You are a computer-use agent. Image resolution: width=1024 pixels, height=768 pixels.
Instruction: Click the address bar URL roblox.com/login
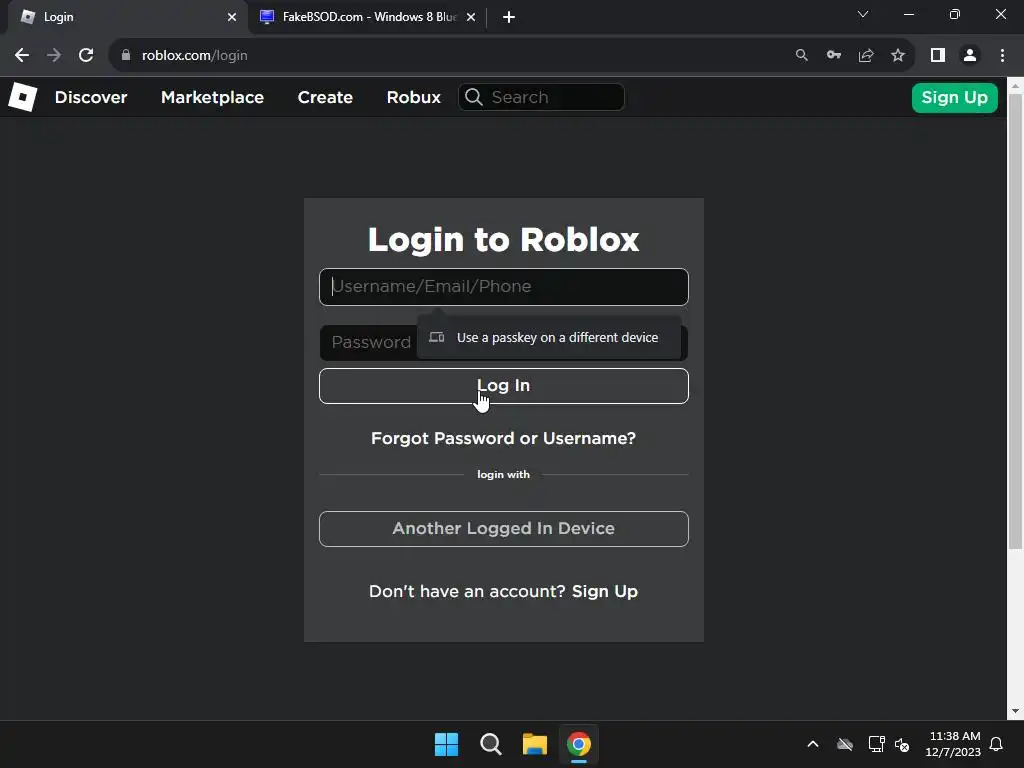point(195,56)
